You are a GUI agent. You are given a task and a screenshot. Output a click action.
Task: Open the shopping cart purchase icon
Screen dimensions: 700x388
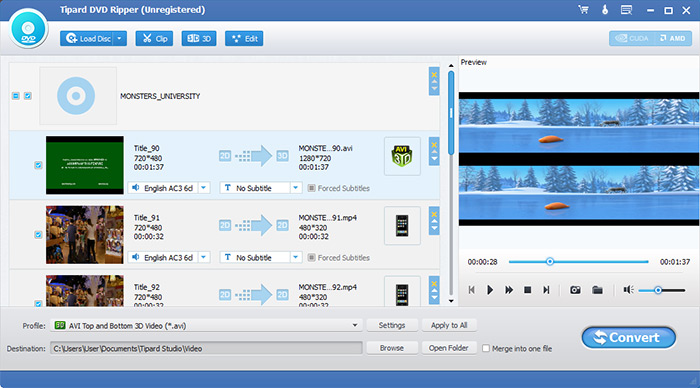pos(583,9)
